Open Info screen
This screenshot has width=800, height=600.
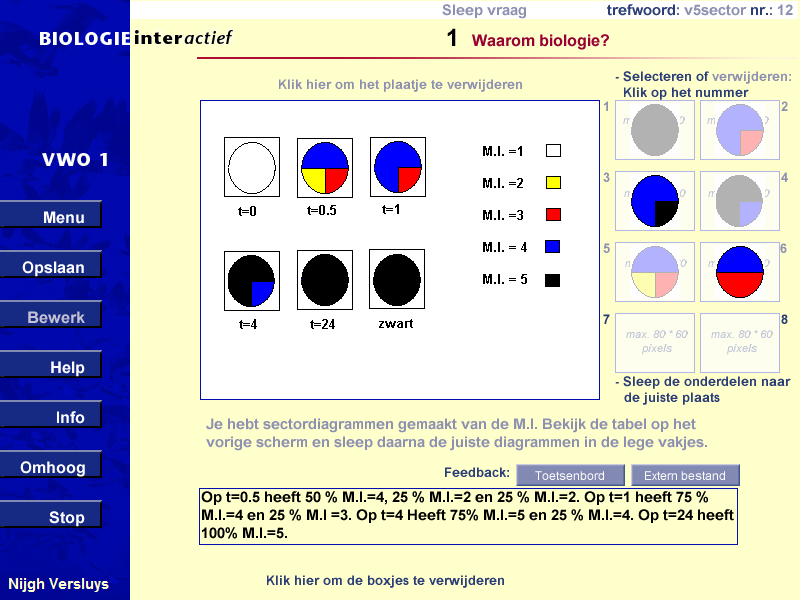52,415
